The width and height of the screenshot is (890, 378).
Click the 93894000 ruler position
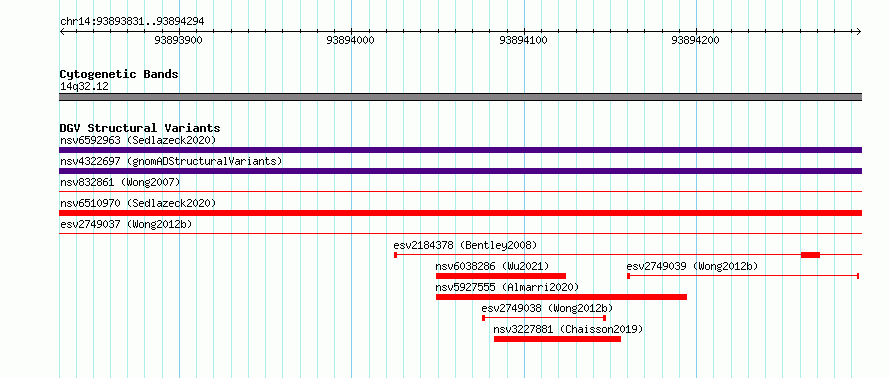point(350,40)
